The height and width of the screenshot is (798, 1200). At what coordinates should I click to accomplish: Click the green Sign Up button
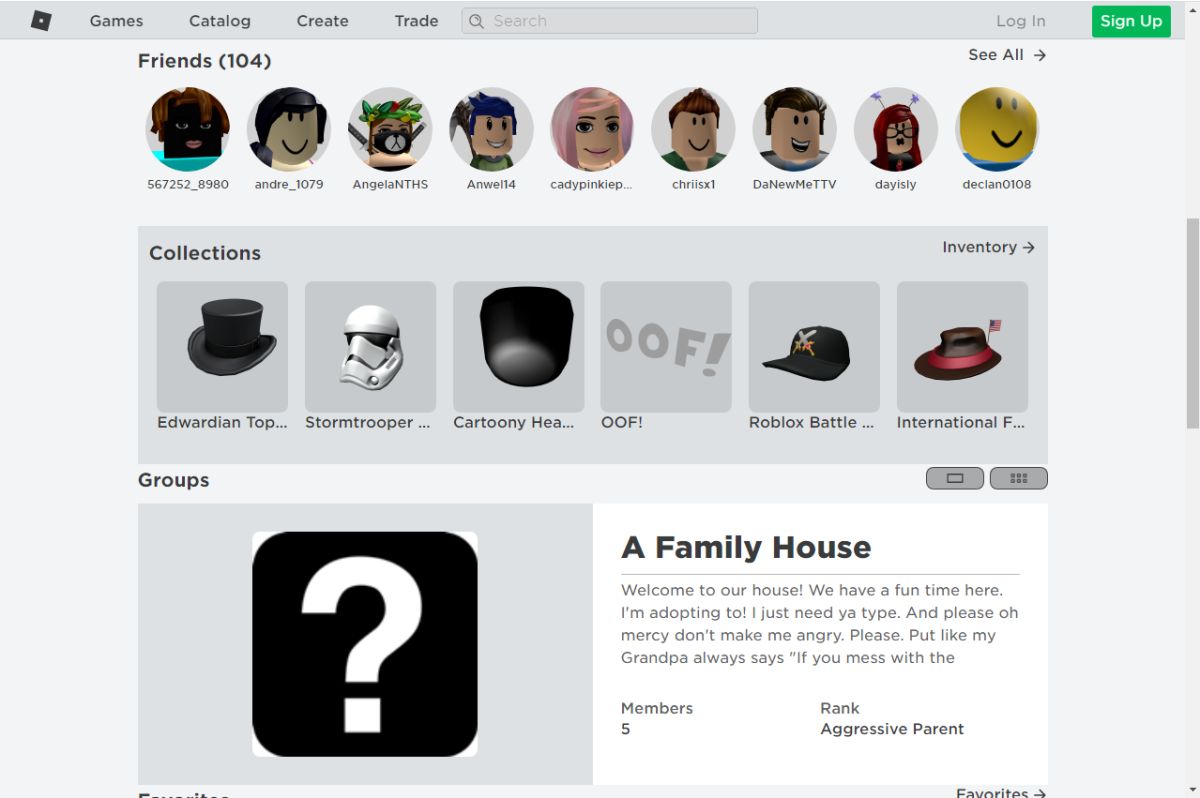click(1131, 20)
